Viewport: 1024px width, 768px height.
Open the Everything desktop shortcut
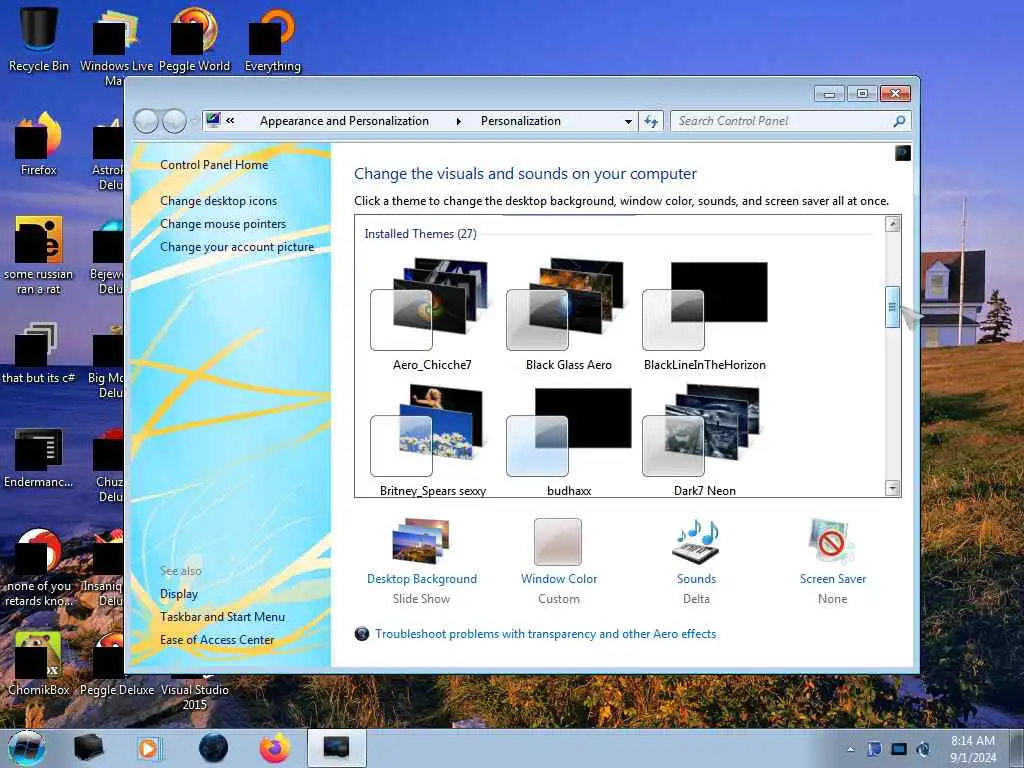(x=273, y=38)
